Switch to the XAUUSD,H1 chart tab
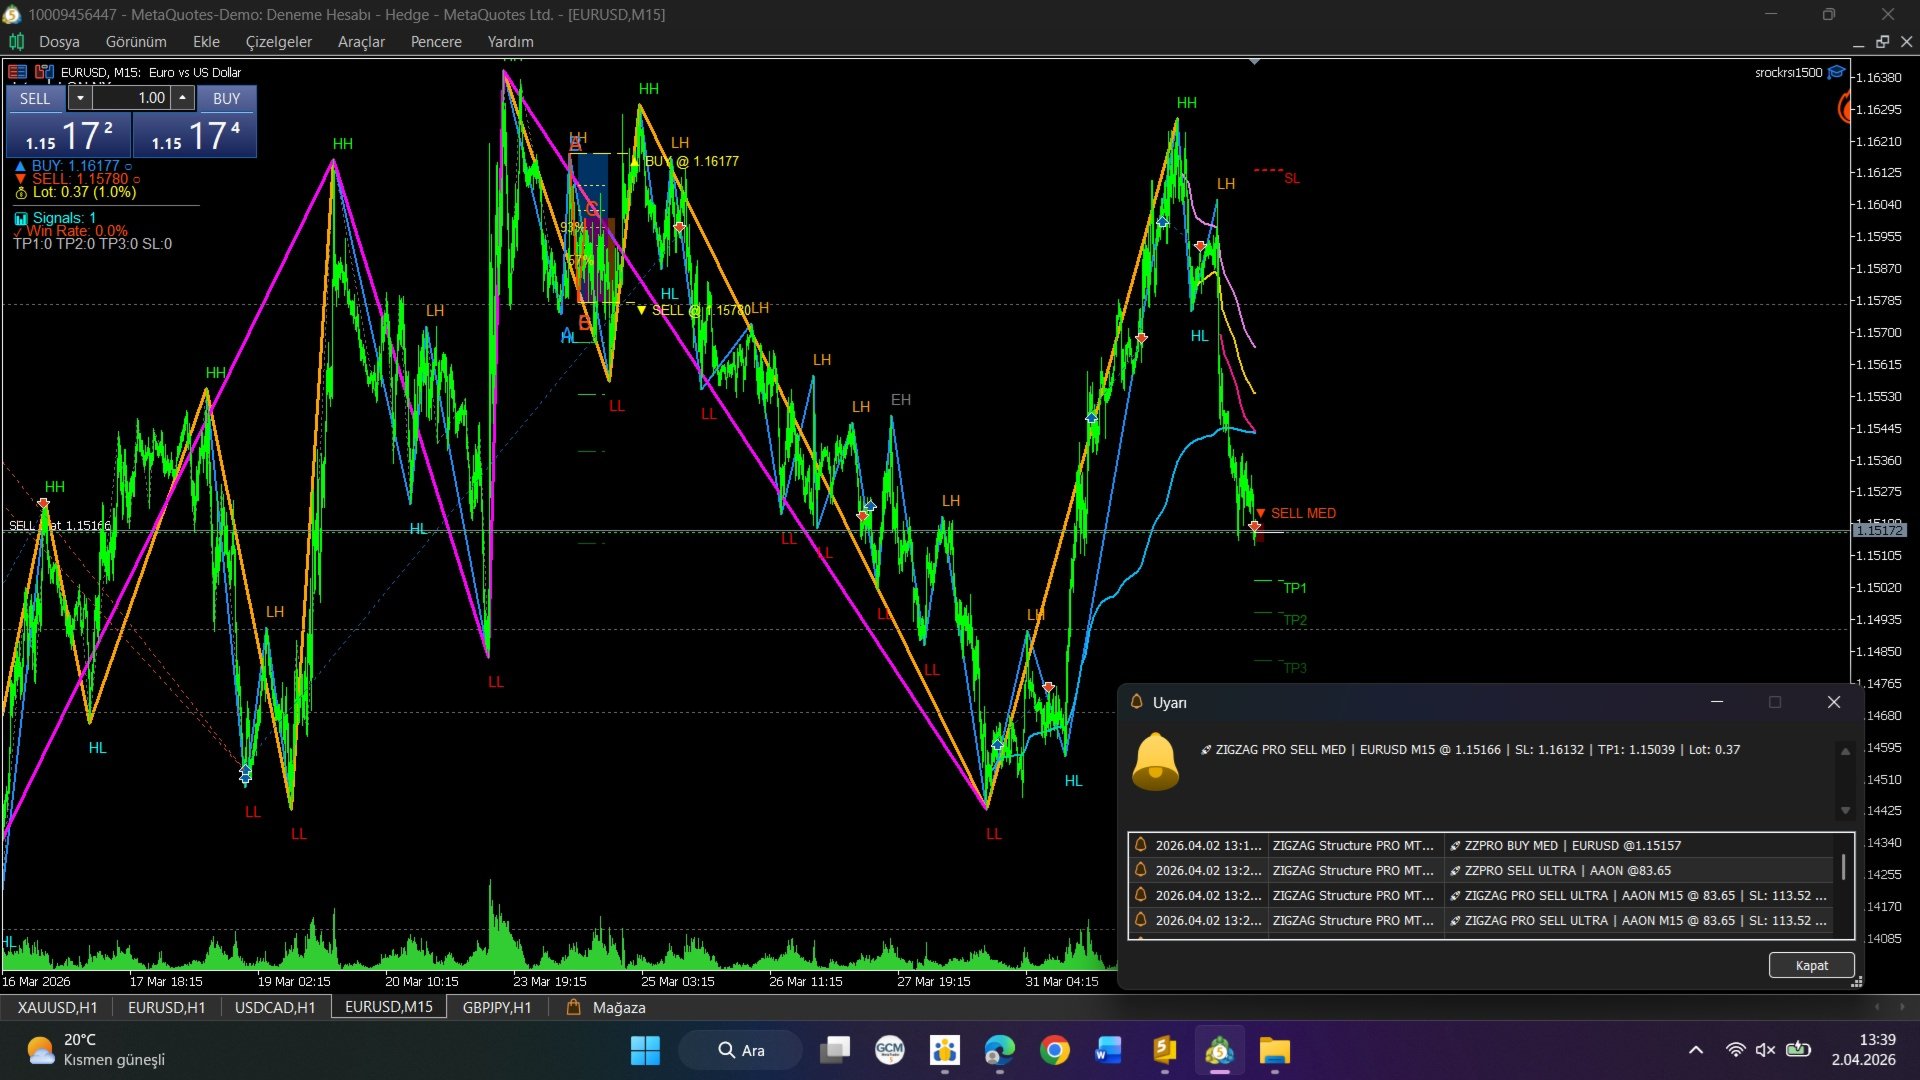 tap(57, 1007)
